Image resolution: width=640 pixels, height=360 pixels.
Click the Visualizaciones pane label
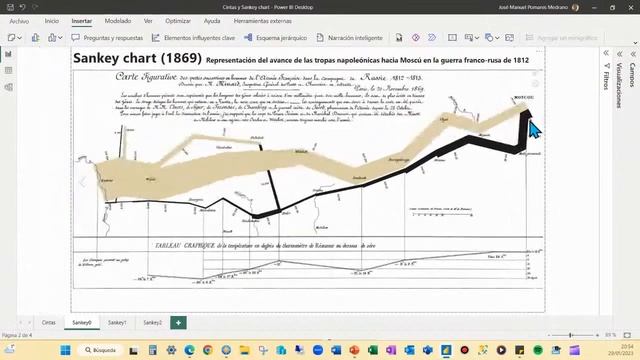coord(619,85)
